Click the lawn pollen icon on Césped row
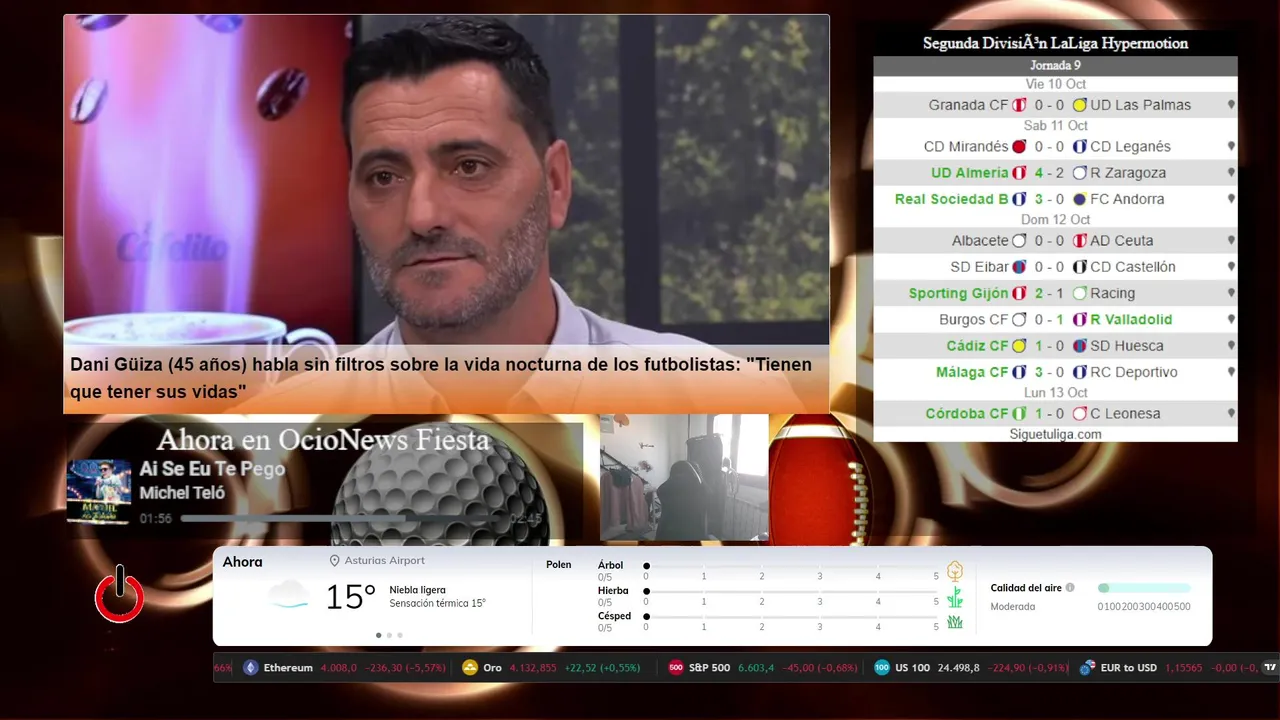The image size is (1280, 720). click(x=955, y=622)
